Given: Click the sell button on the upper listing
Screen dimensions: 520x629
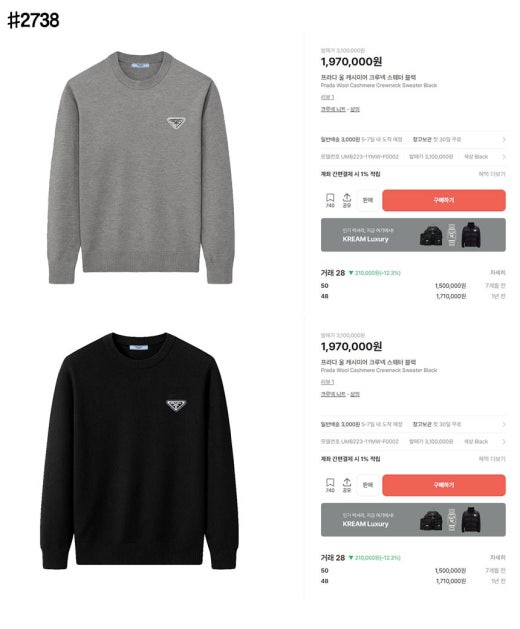Looking at the screenshot, I should tap(368, 200).
